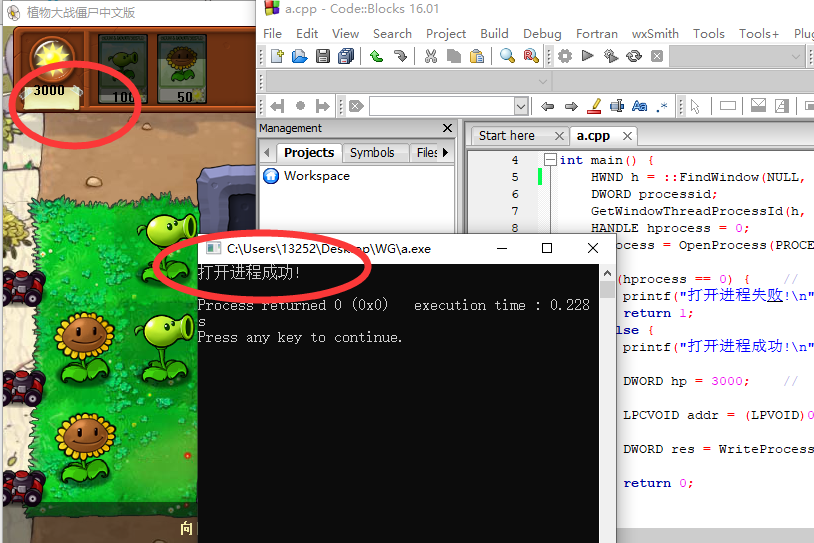The image size is (814, 543).
Task: Click the Rebuild cycling arrows icon
Action: 634,56
